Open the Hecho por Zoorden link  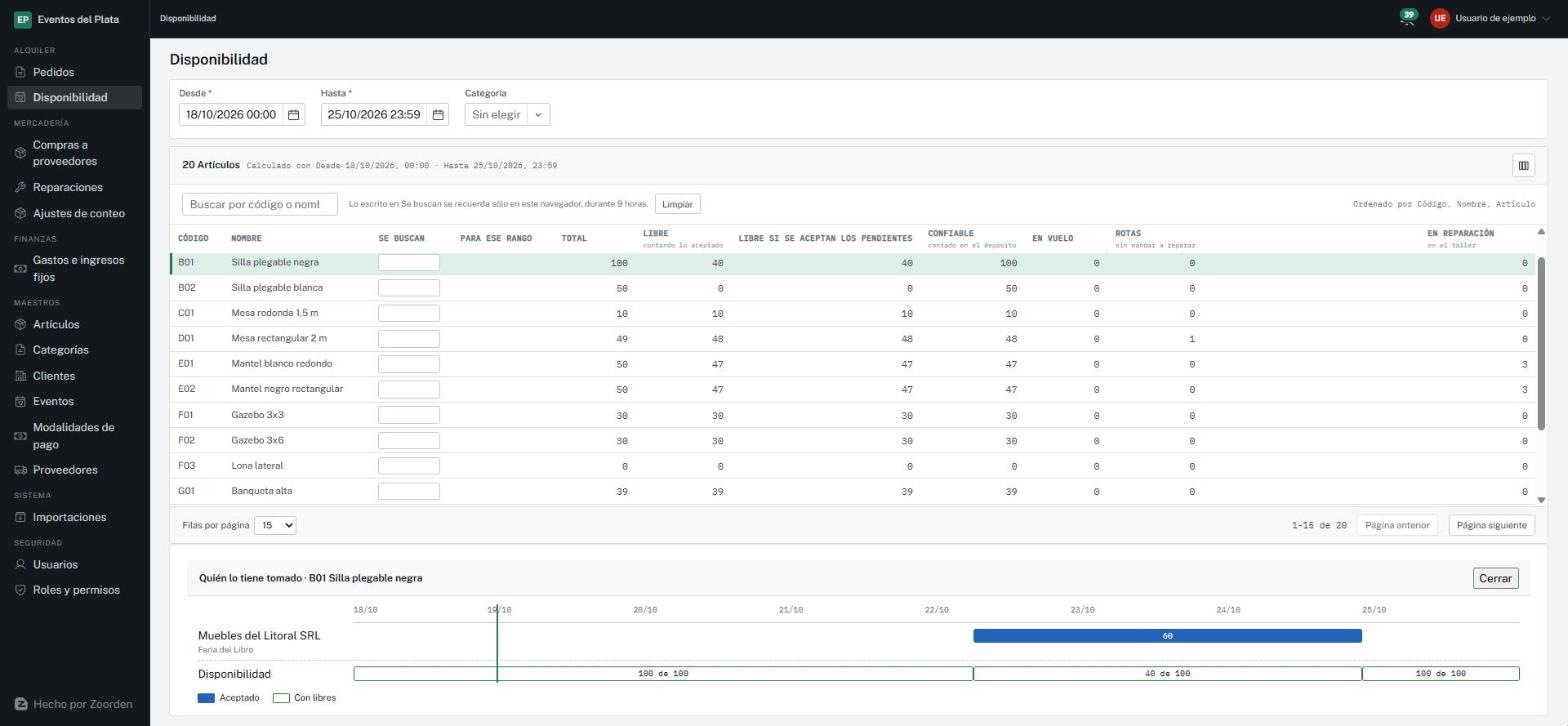[74, 704]
